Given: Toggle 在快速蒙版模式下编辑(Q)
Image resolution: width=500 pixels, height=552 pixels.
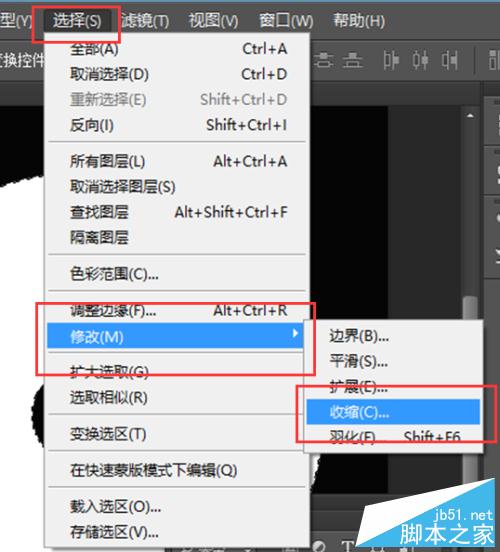Looking at the screenshot, I should pyautogui.click(x=178, y=470).
